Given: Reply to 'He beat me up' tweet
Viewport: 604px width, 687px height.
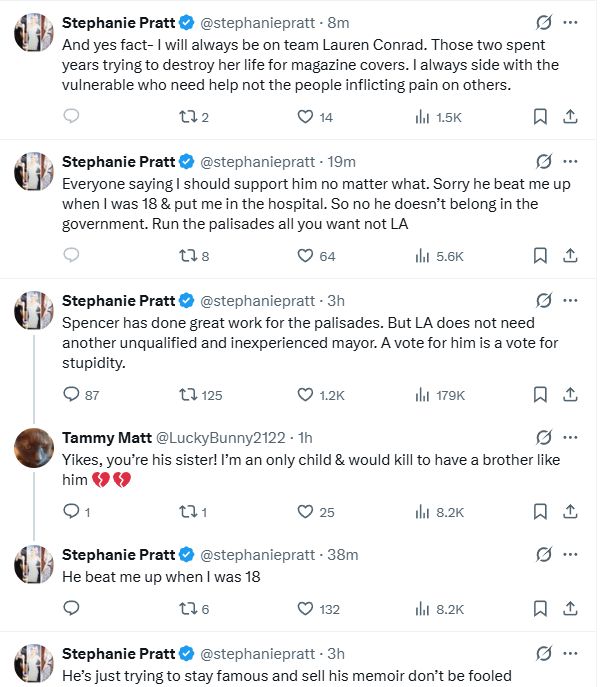Looking at the screenshot, I should pos(71,609).
